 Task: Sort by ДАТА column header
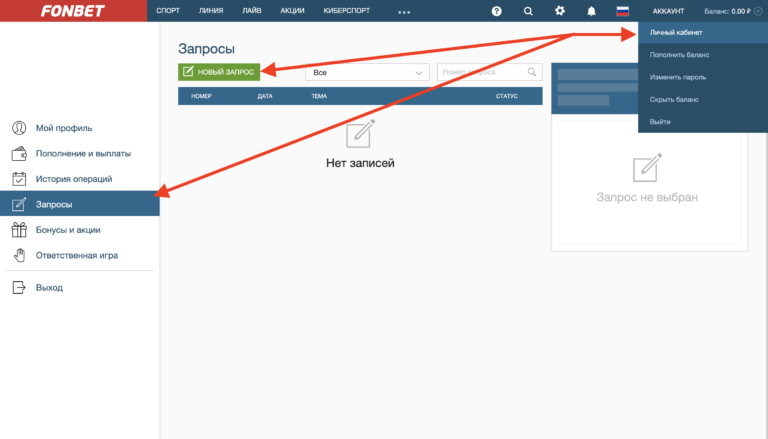point(265,96)
